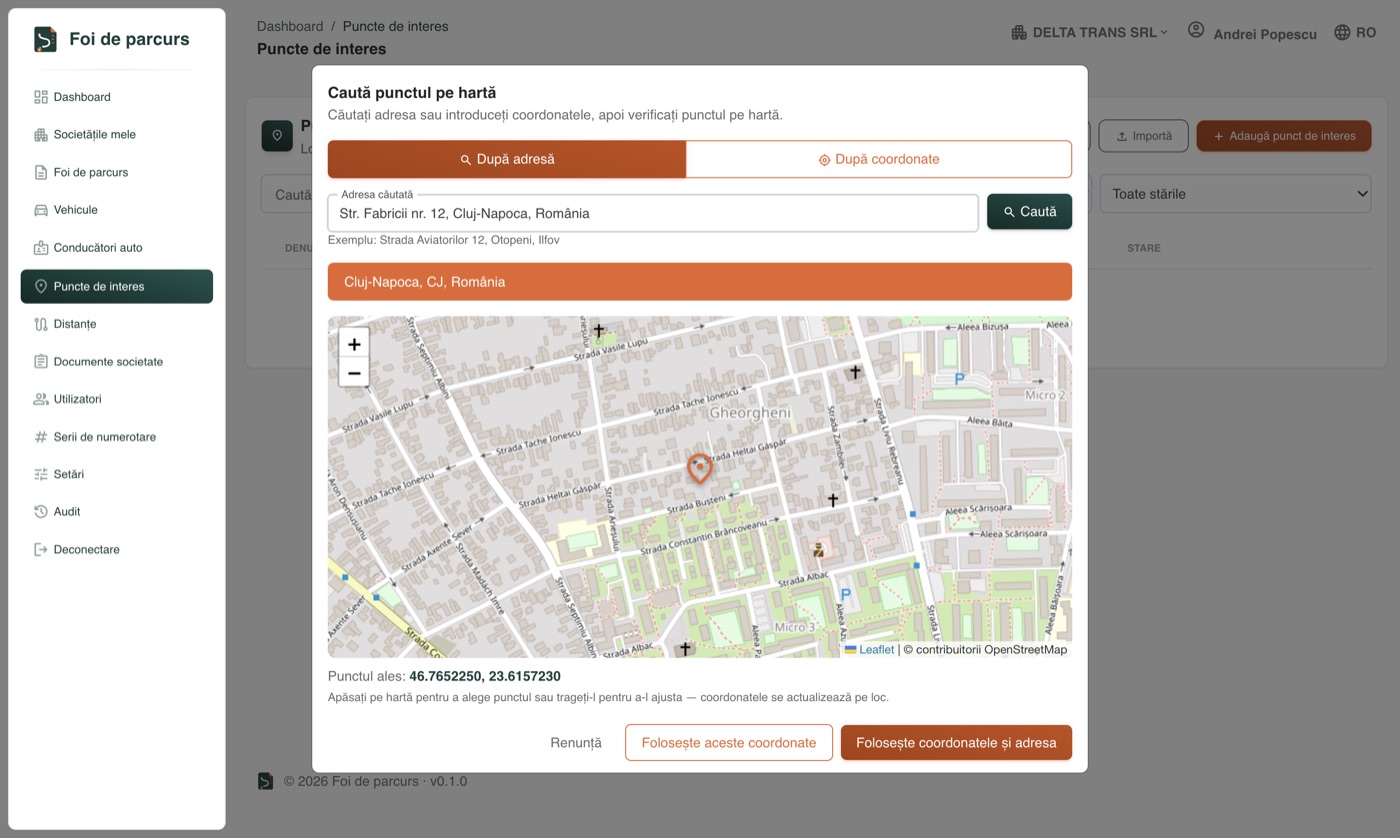The width and height of the screenshot is (1400, 838).
Task: Click the Utilizatori people icon
Action: coord(41,399)
